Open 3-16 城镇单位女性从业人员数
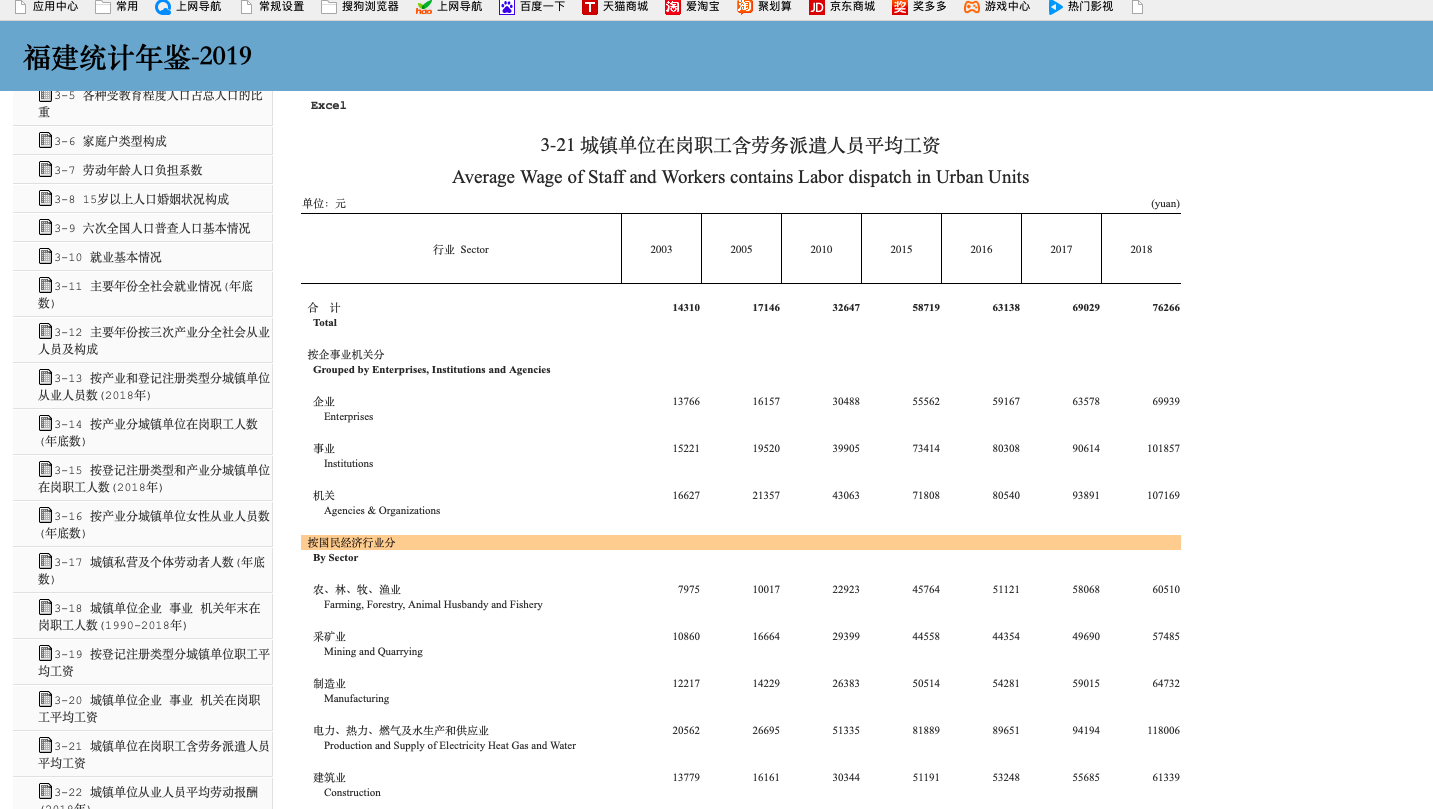The width and height of the screenshot is (1433, 809). coord(154,524)
